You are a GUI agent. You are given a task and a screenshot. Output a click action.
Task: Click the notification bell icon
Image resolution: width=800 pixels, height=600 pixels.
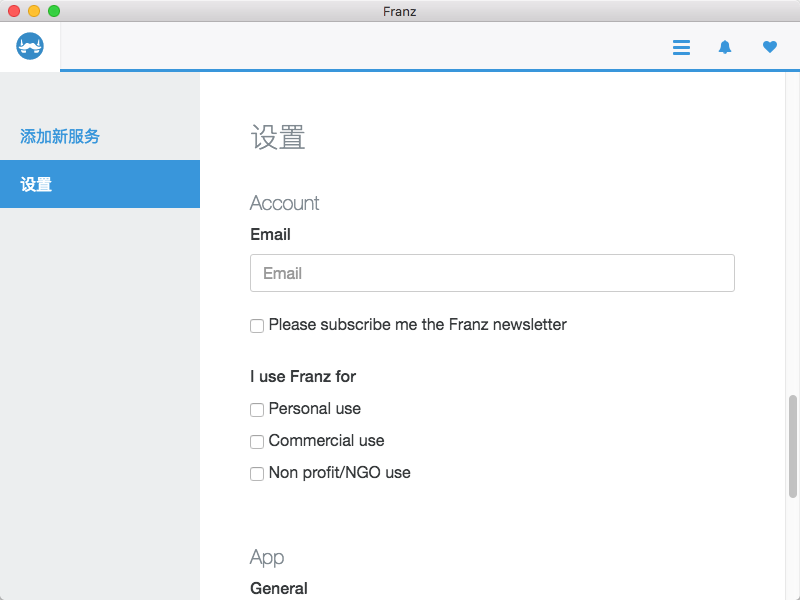click(725, 47)
